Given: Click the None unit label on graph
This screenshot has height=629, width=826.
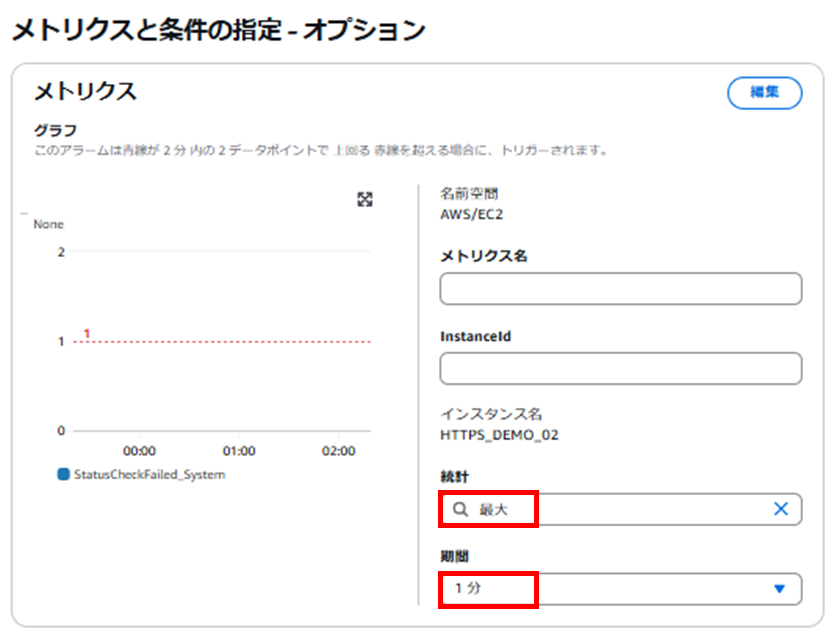Looking at the screenshot, I should 48,224.
